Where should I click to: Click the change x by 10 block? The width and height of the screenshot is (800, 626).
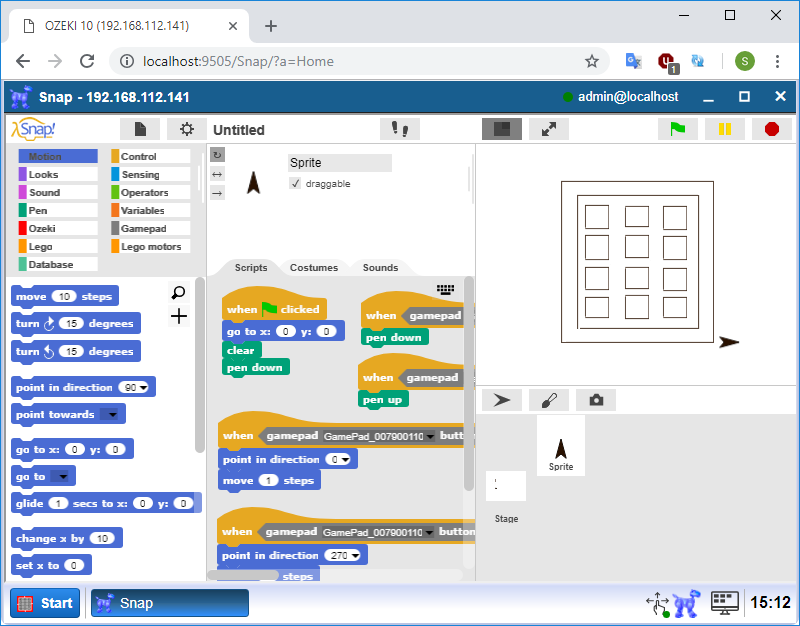66,538
